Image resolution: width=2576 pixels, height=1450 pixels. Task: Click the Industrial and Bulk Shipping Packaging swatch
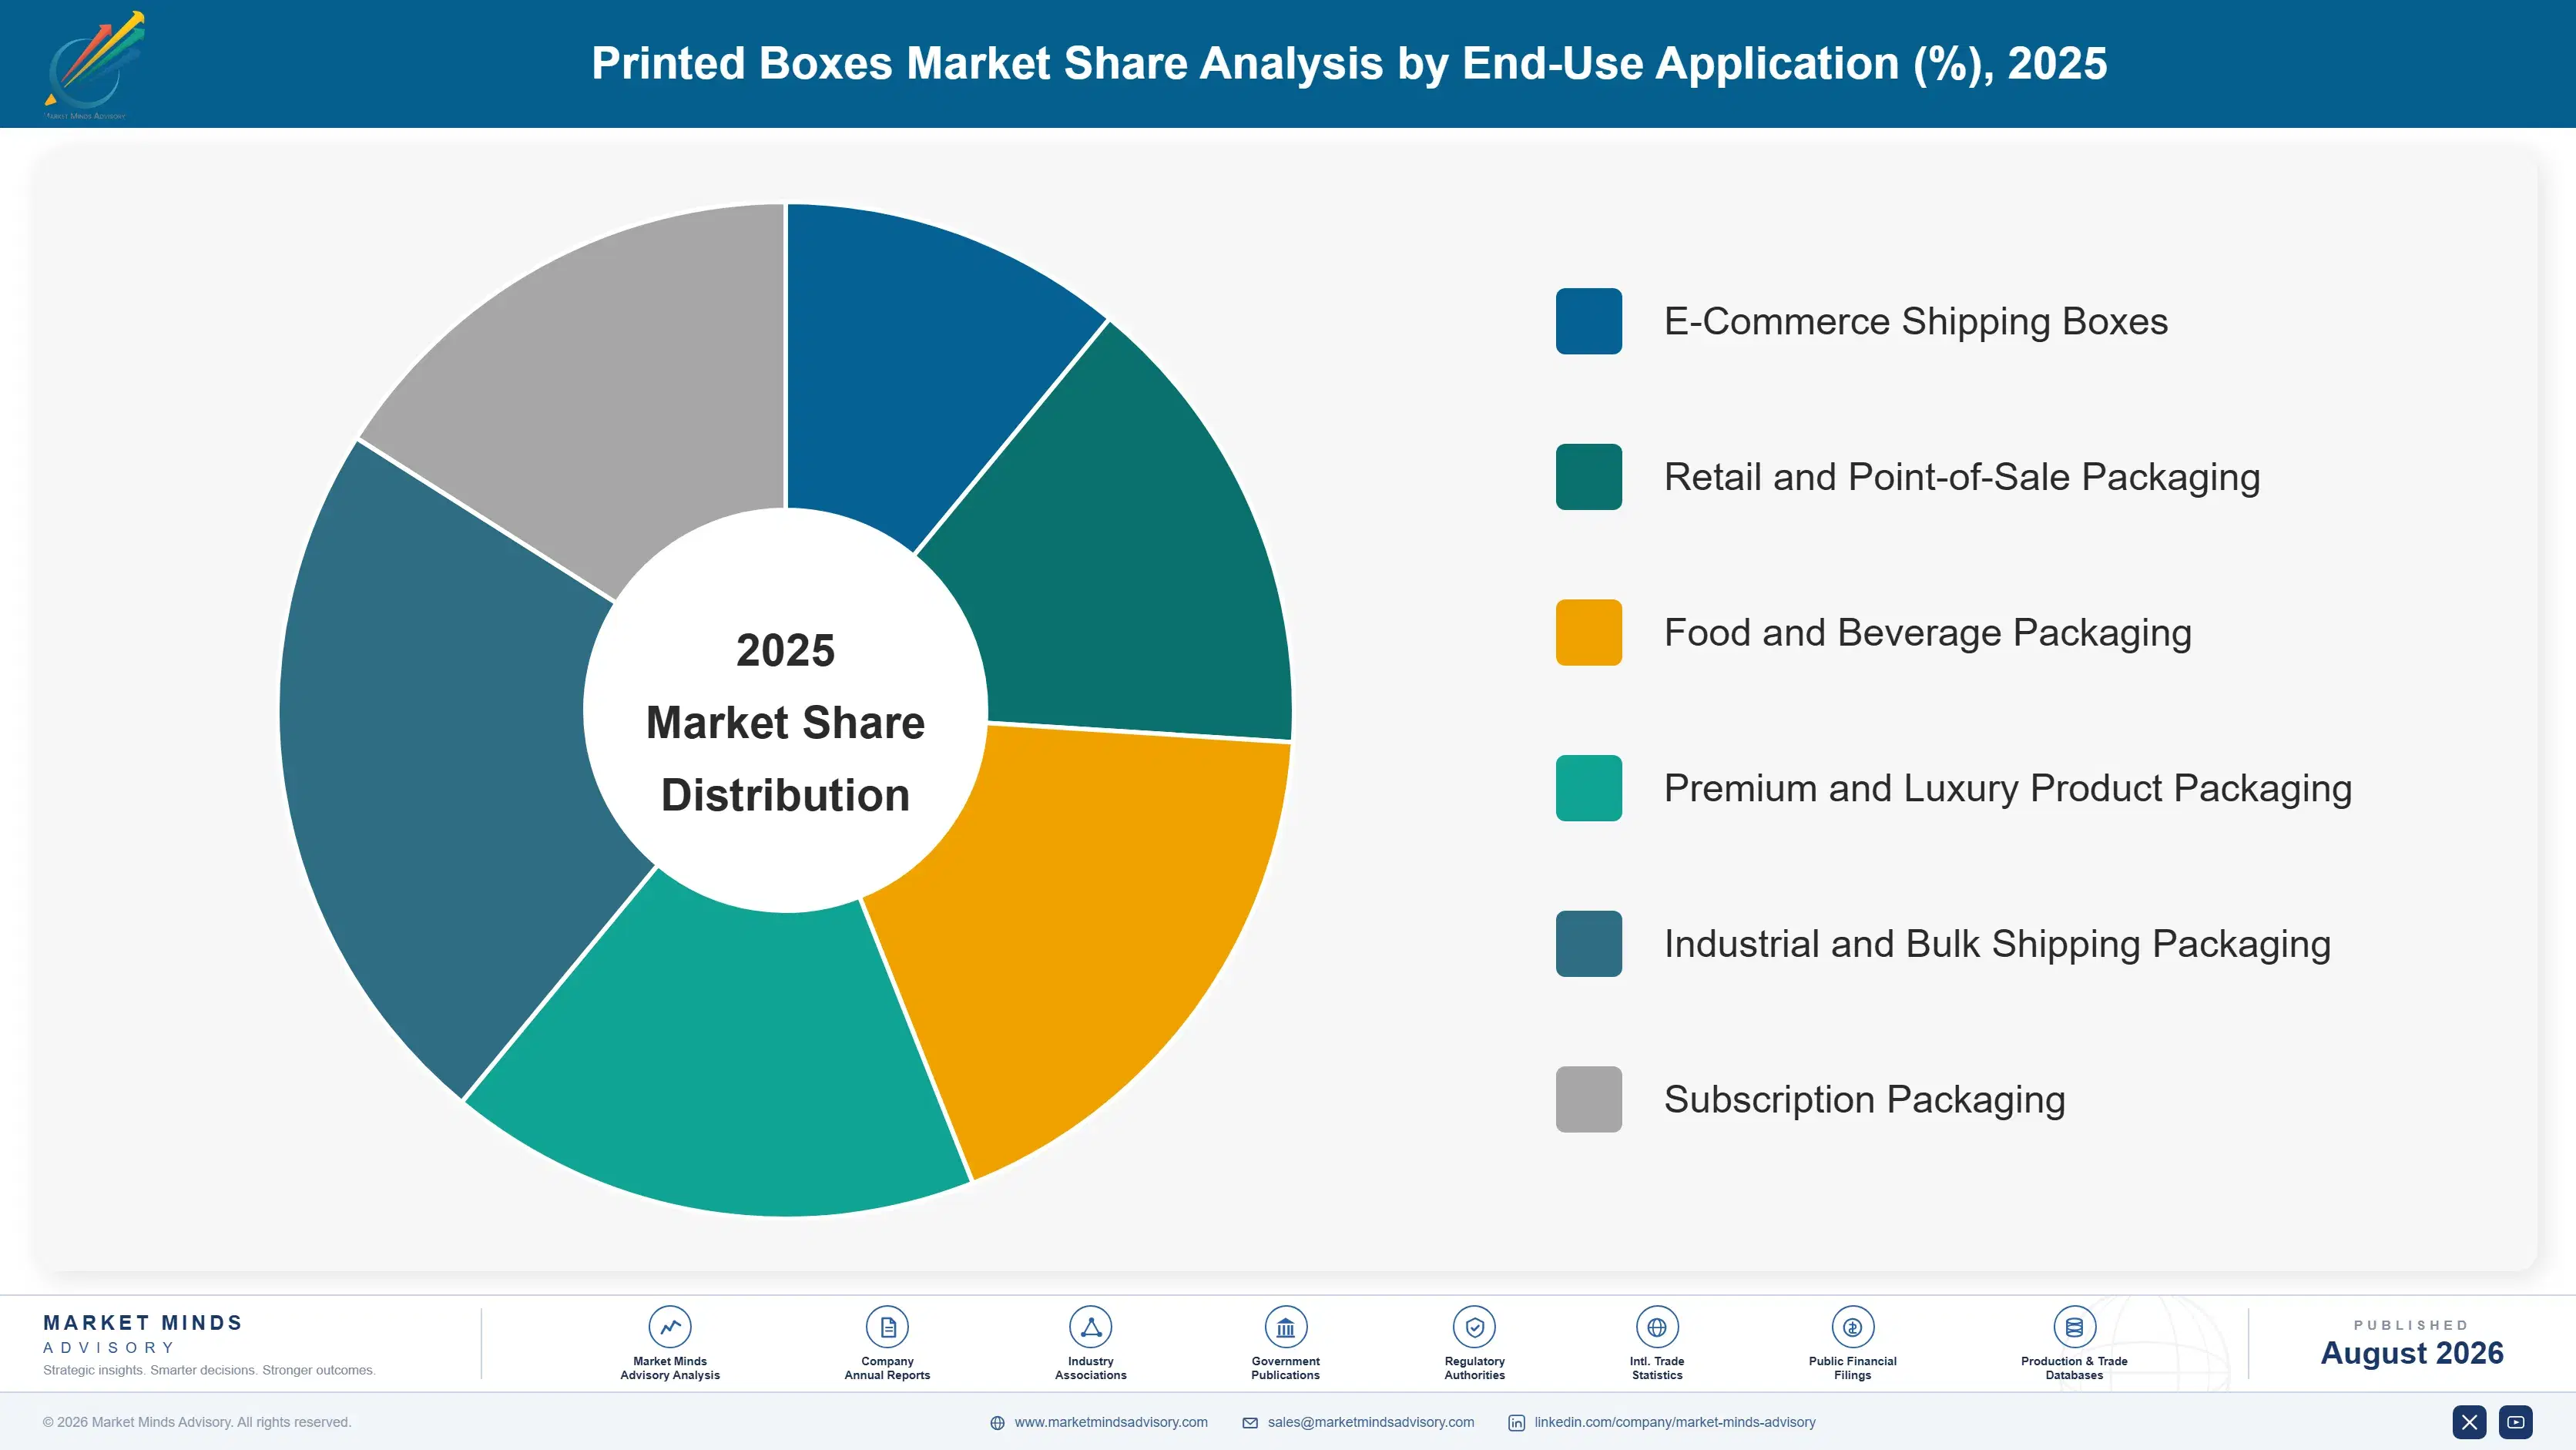coord(1589,944)
